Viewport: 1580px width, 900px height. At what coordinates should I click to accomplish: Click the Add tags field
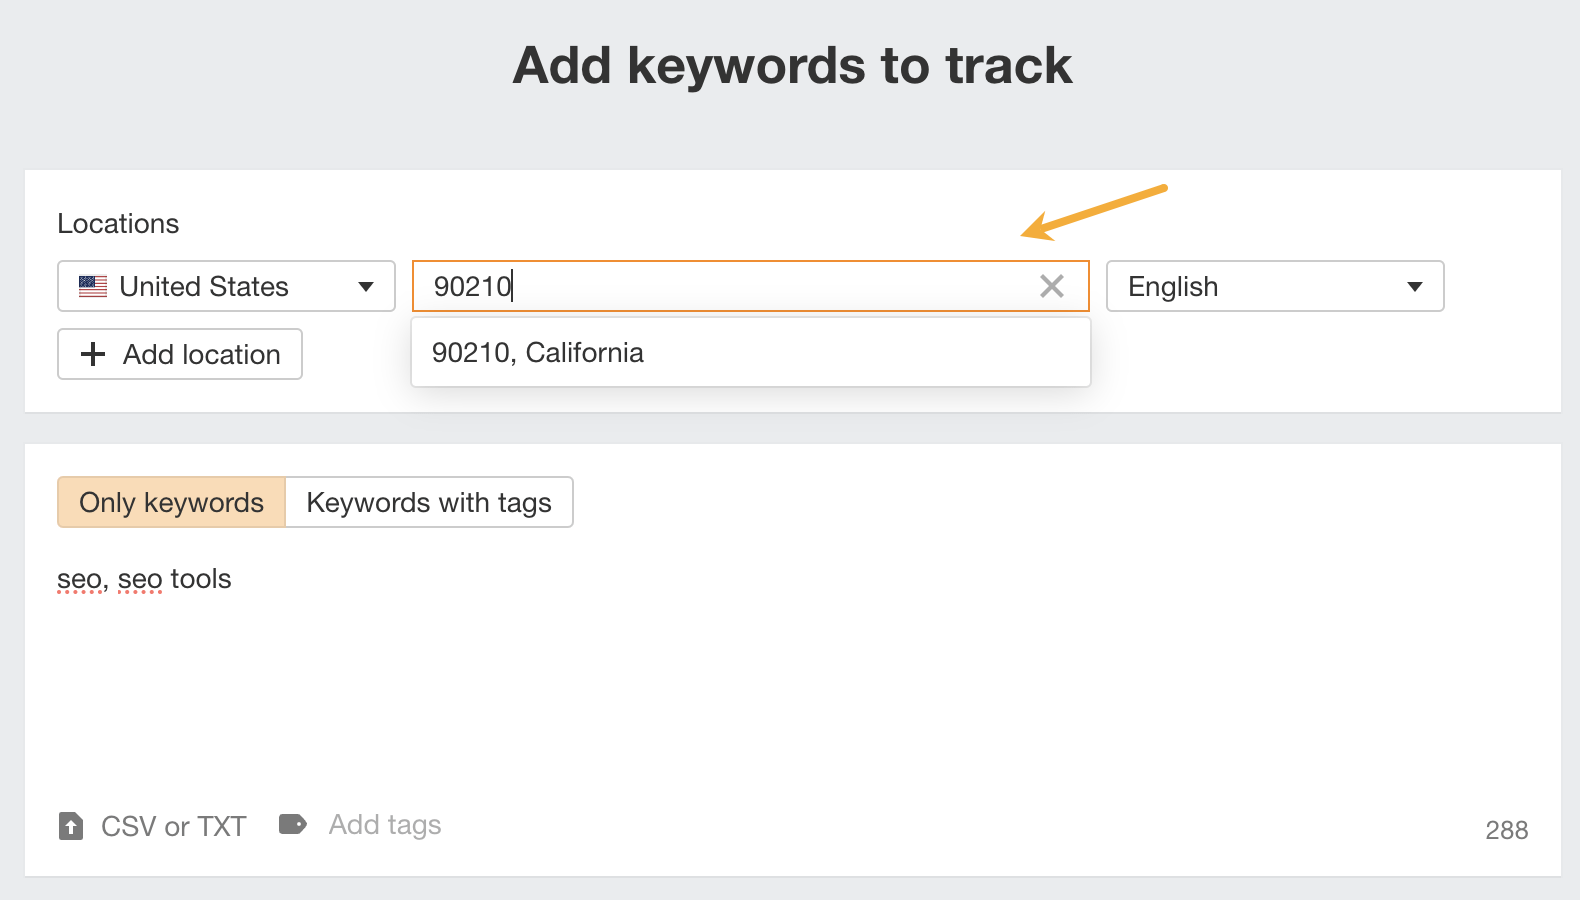pyautogui.click(x=385, y=825)
